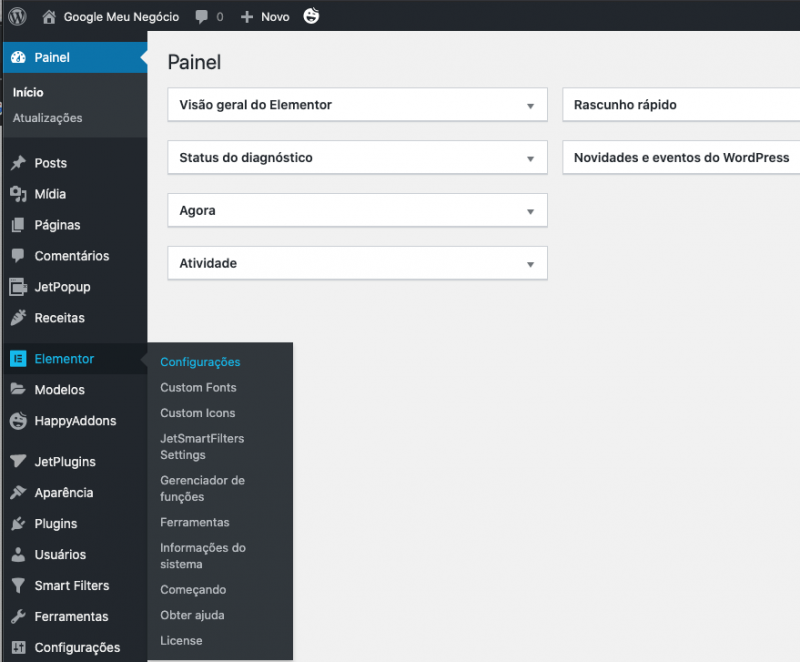Open the WordPress logo menu

pos(17,16)
